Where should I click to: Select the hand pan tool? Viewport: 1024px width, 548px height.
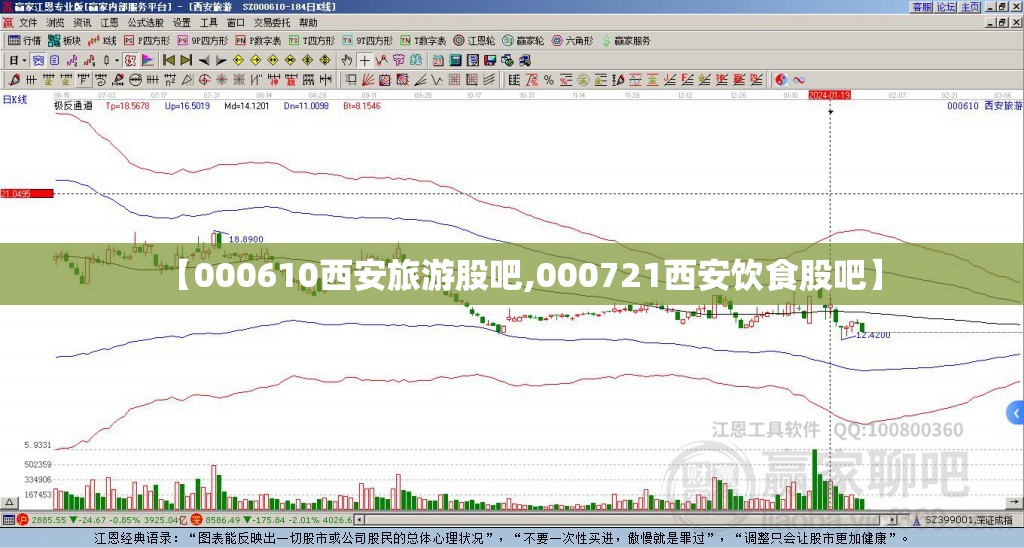pyautogui.click(x=347, y=60)
